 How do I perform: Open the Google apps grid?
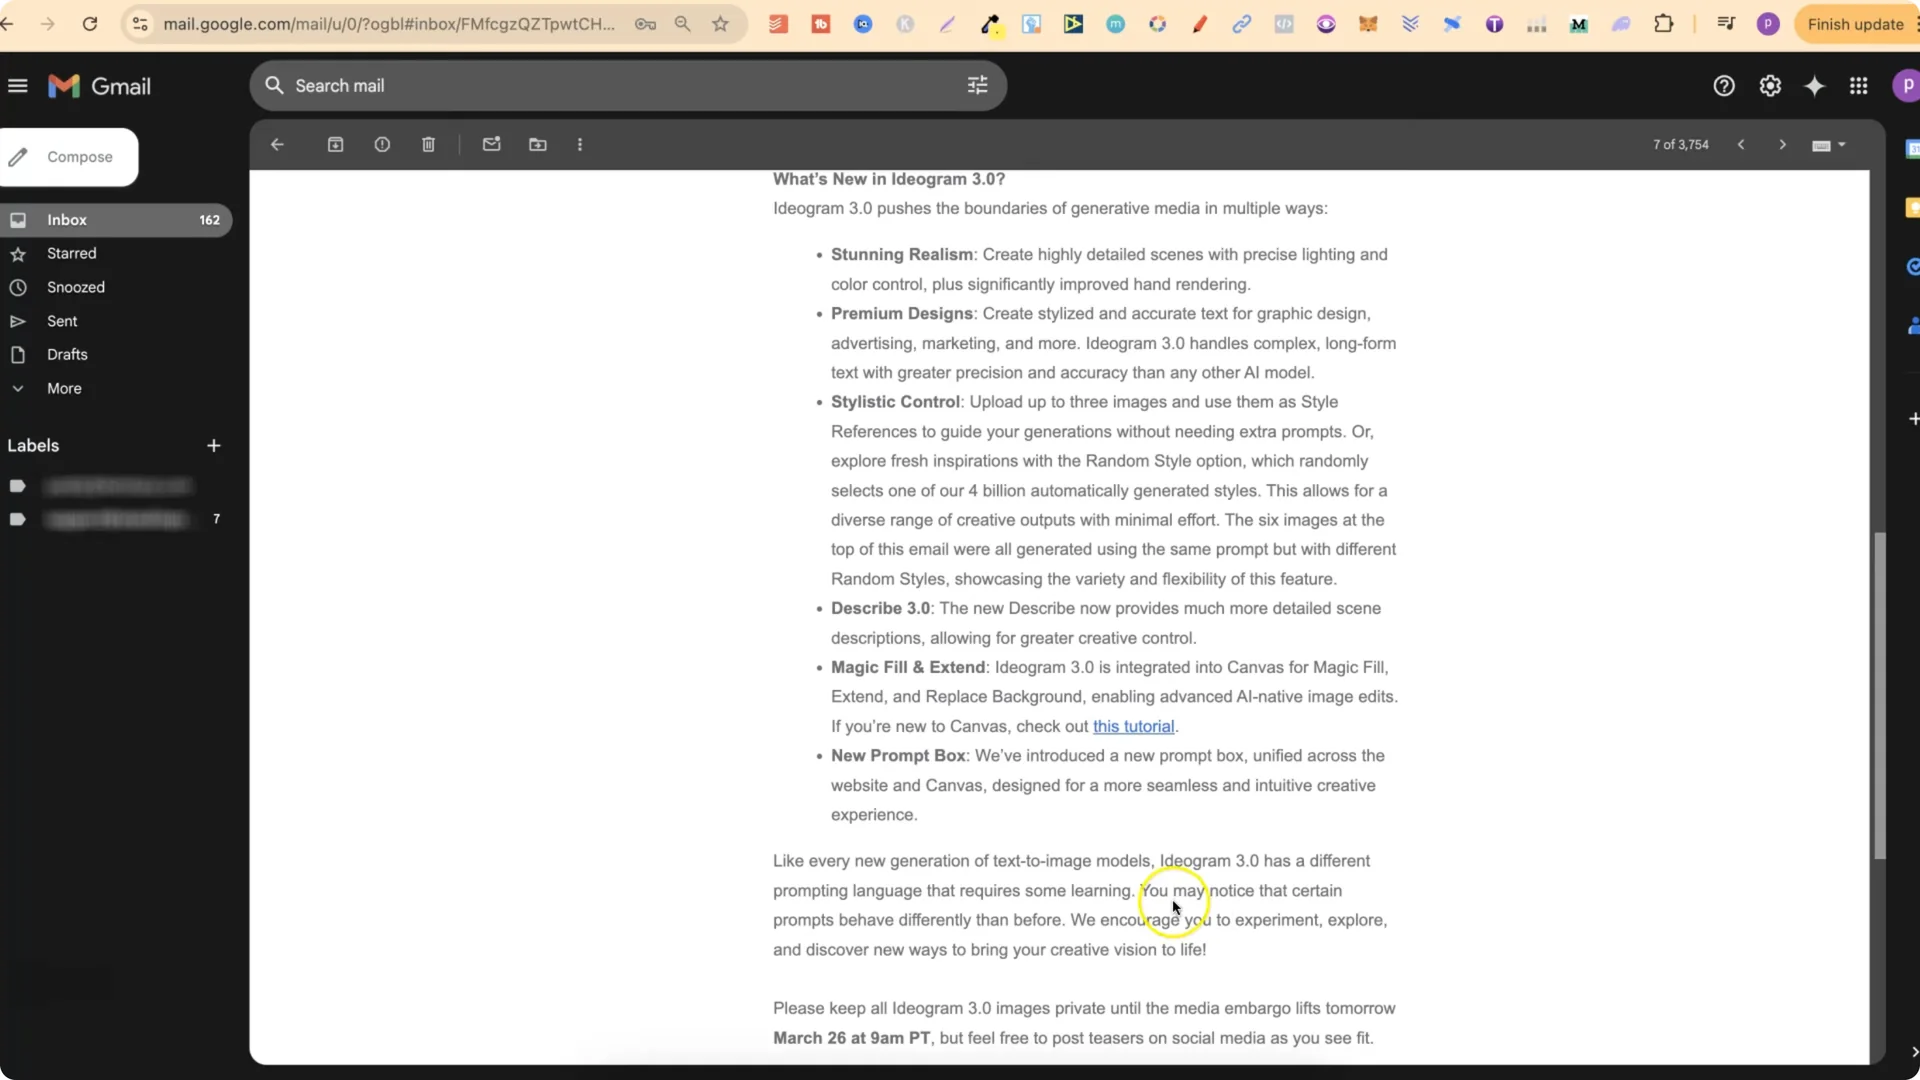[1859, 86]
